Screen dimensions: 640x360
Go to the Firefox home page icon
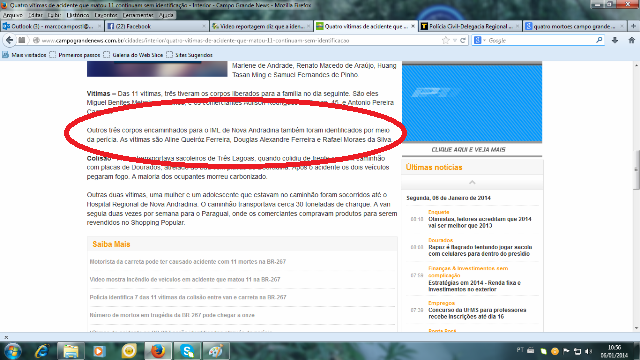point(631,40)
